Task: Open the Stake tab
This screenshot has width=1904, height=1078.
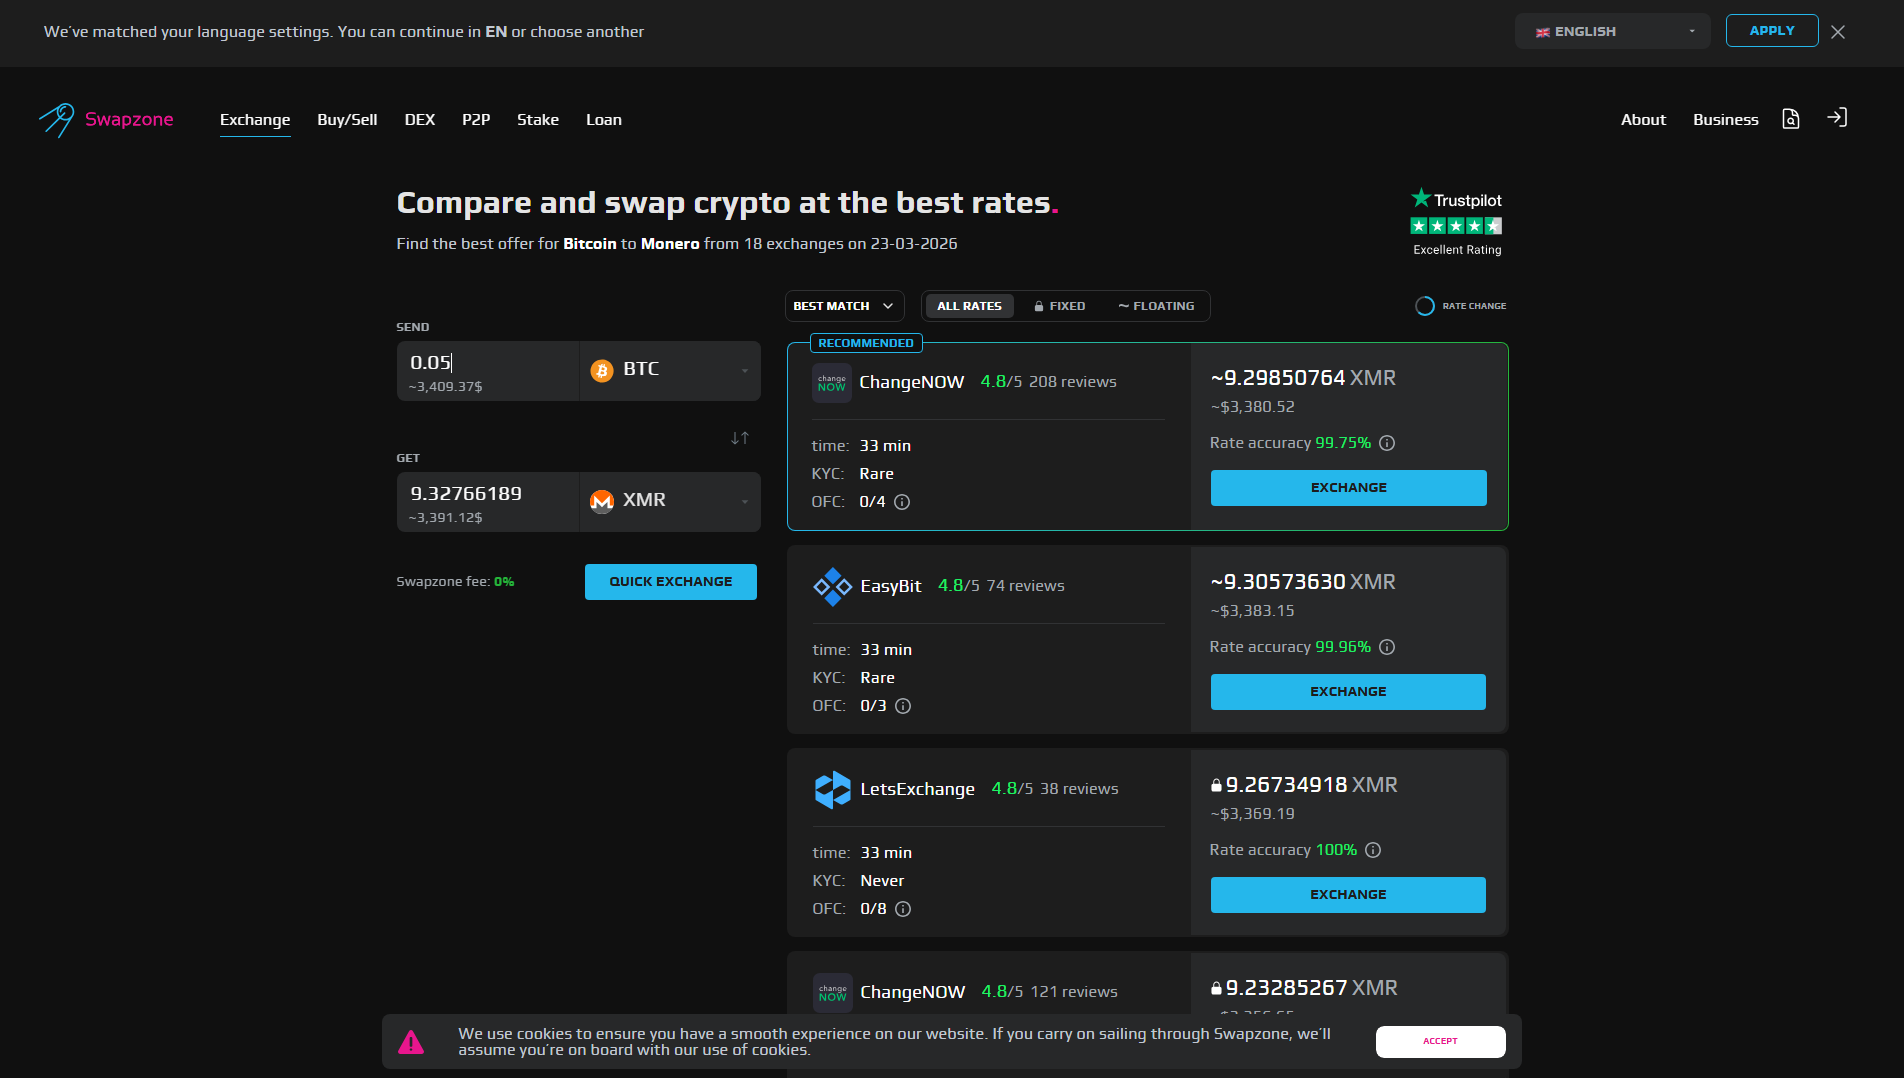Action: point(538,120)
